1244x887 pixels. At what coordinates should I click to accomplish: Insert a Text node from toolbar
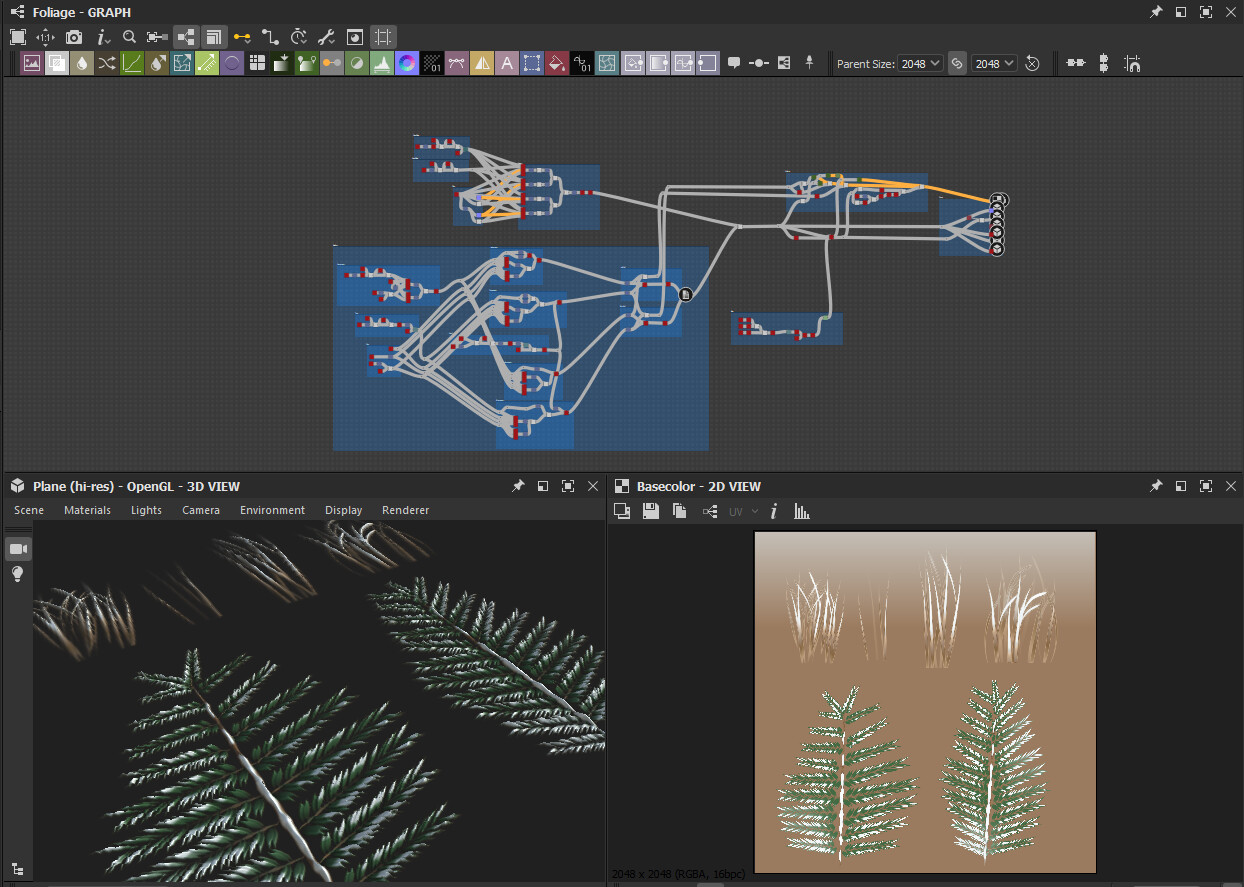coord(507,63)
